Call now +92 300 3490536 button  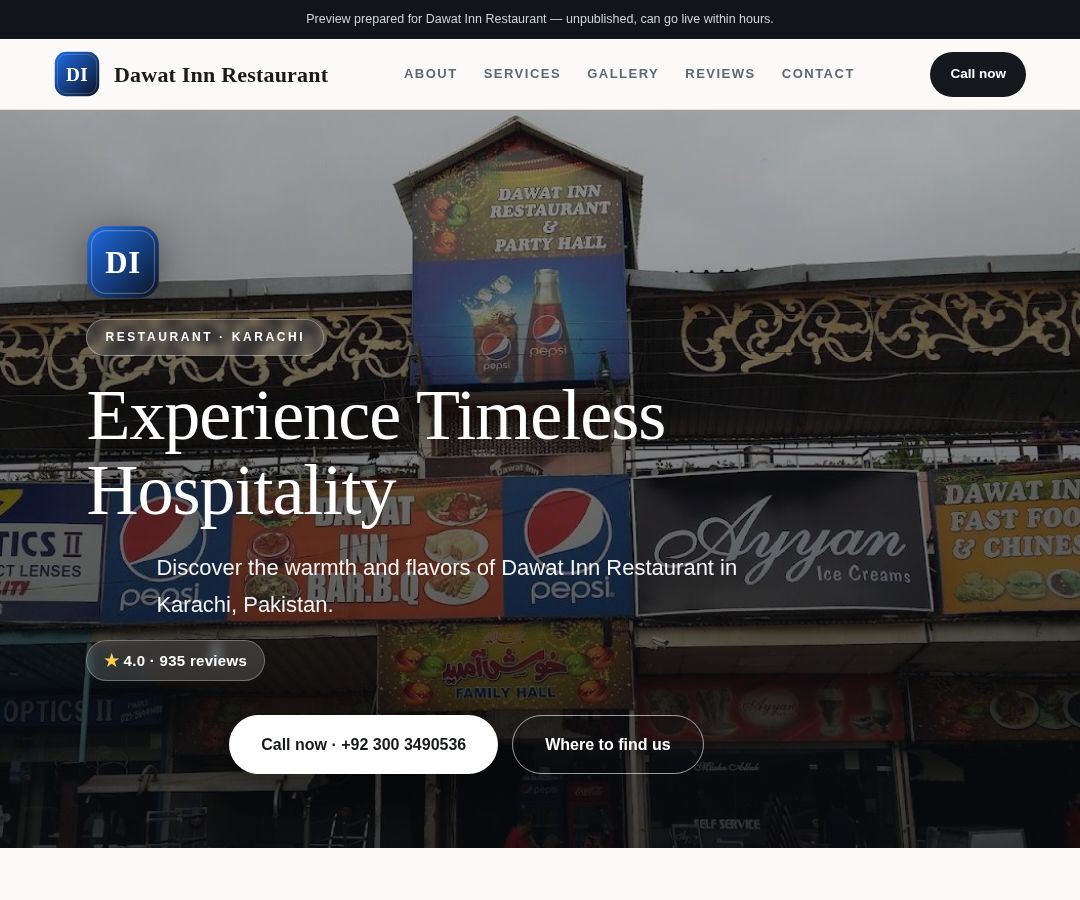363,744
